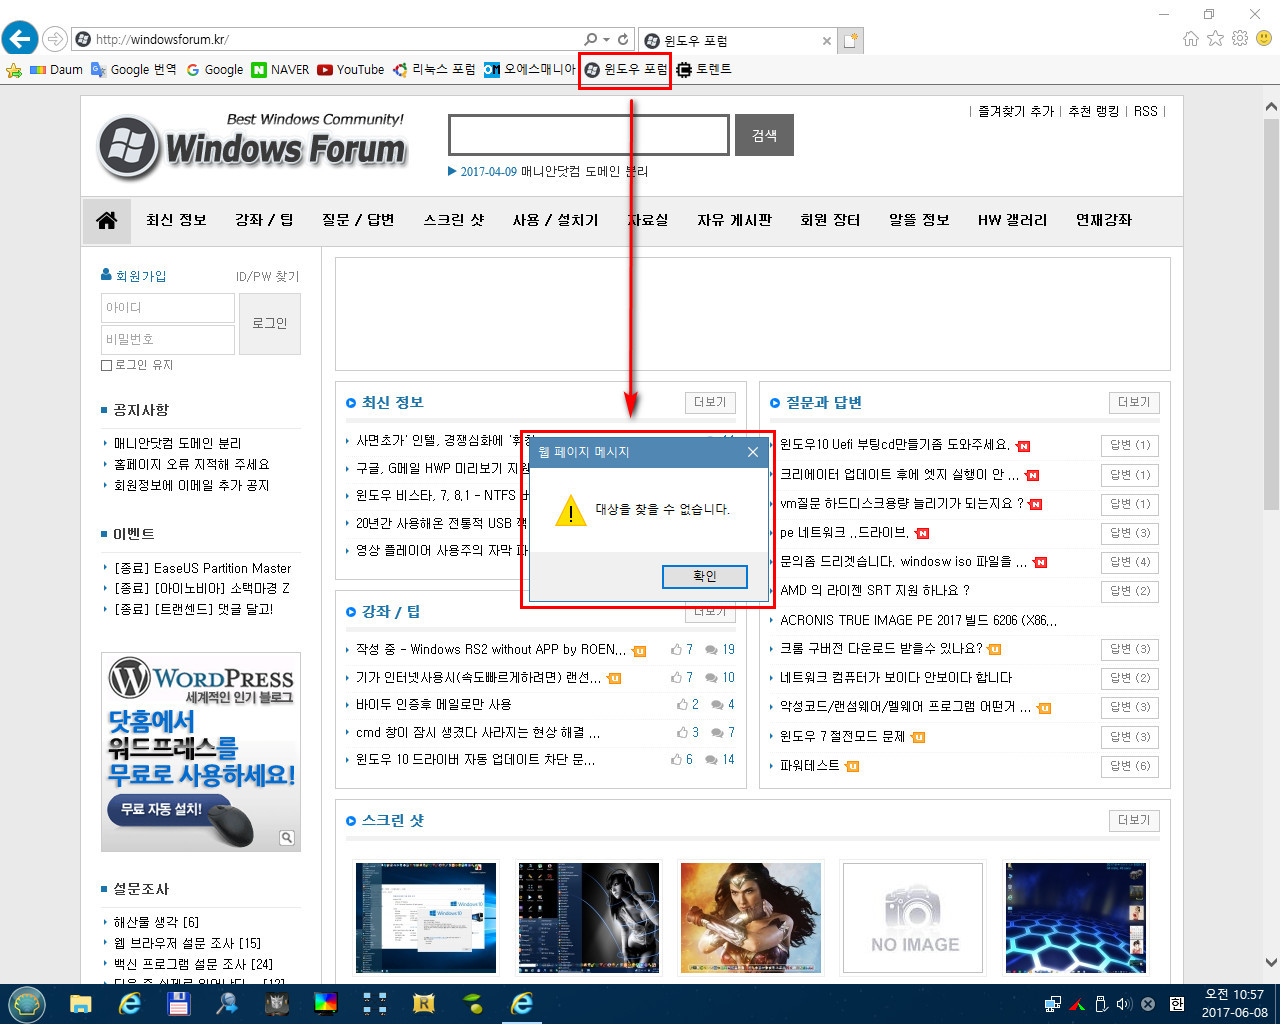Open the Google 번역 bookmark

tap(134, 70)
